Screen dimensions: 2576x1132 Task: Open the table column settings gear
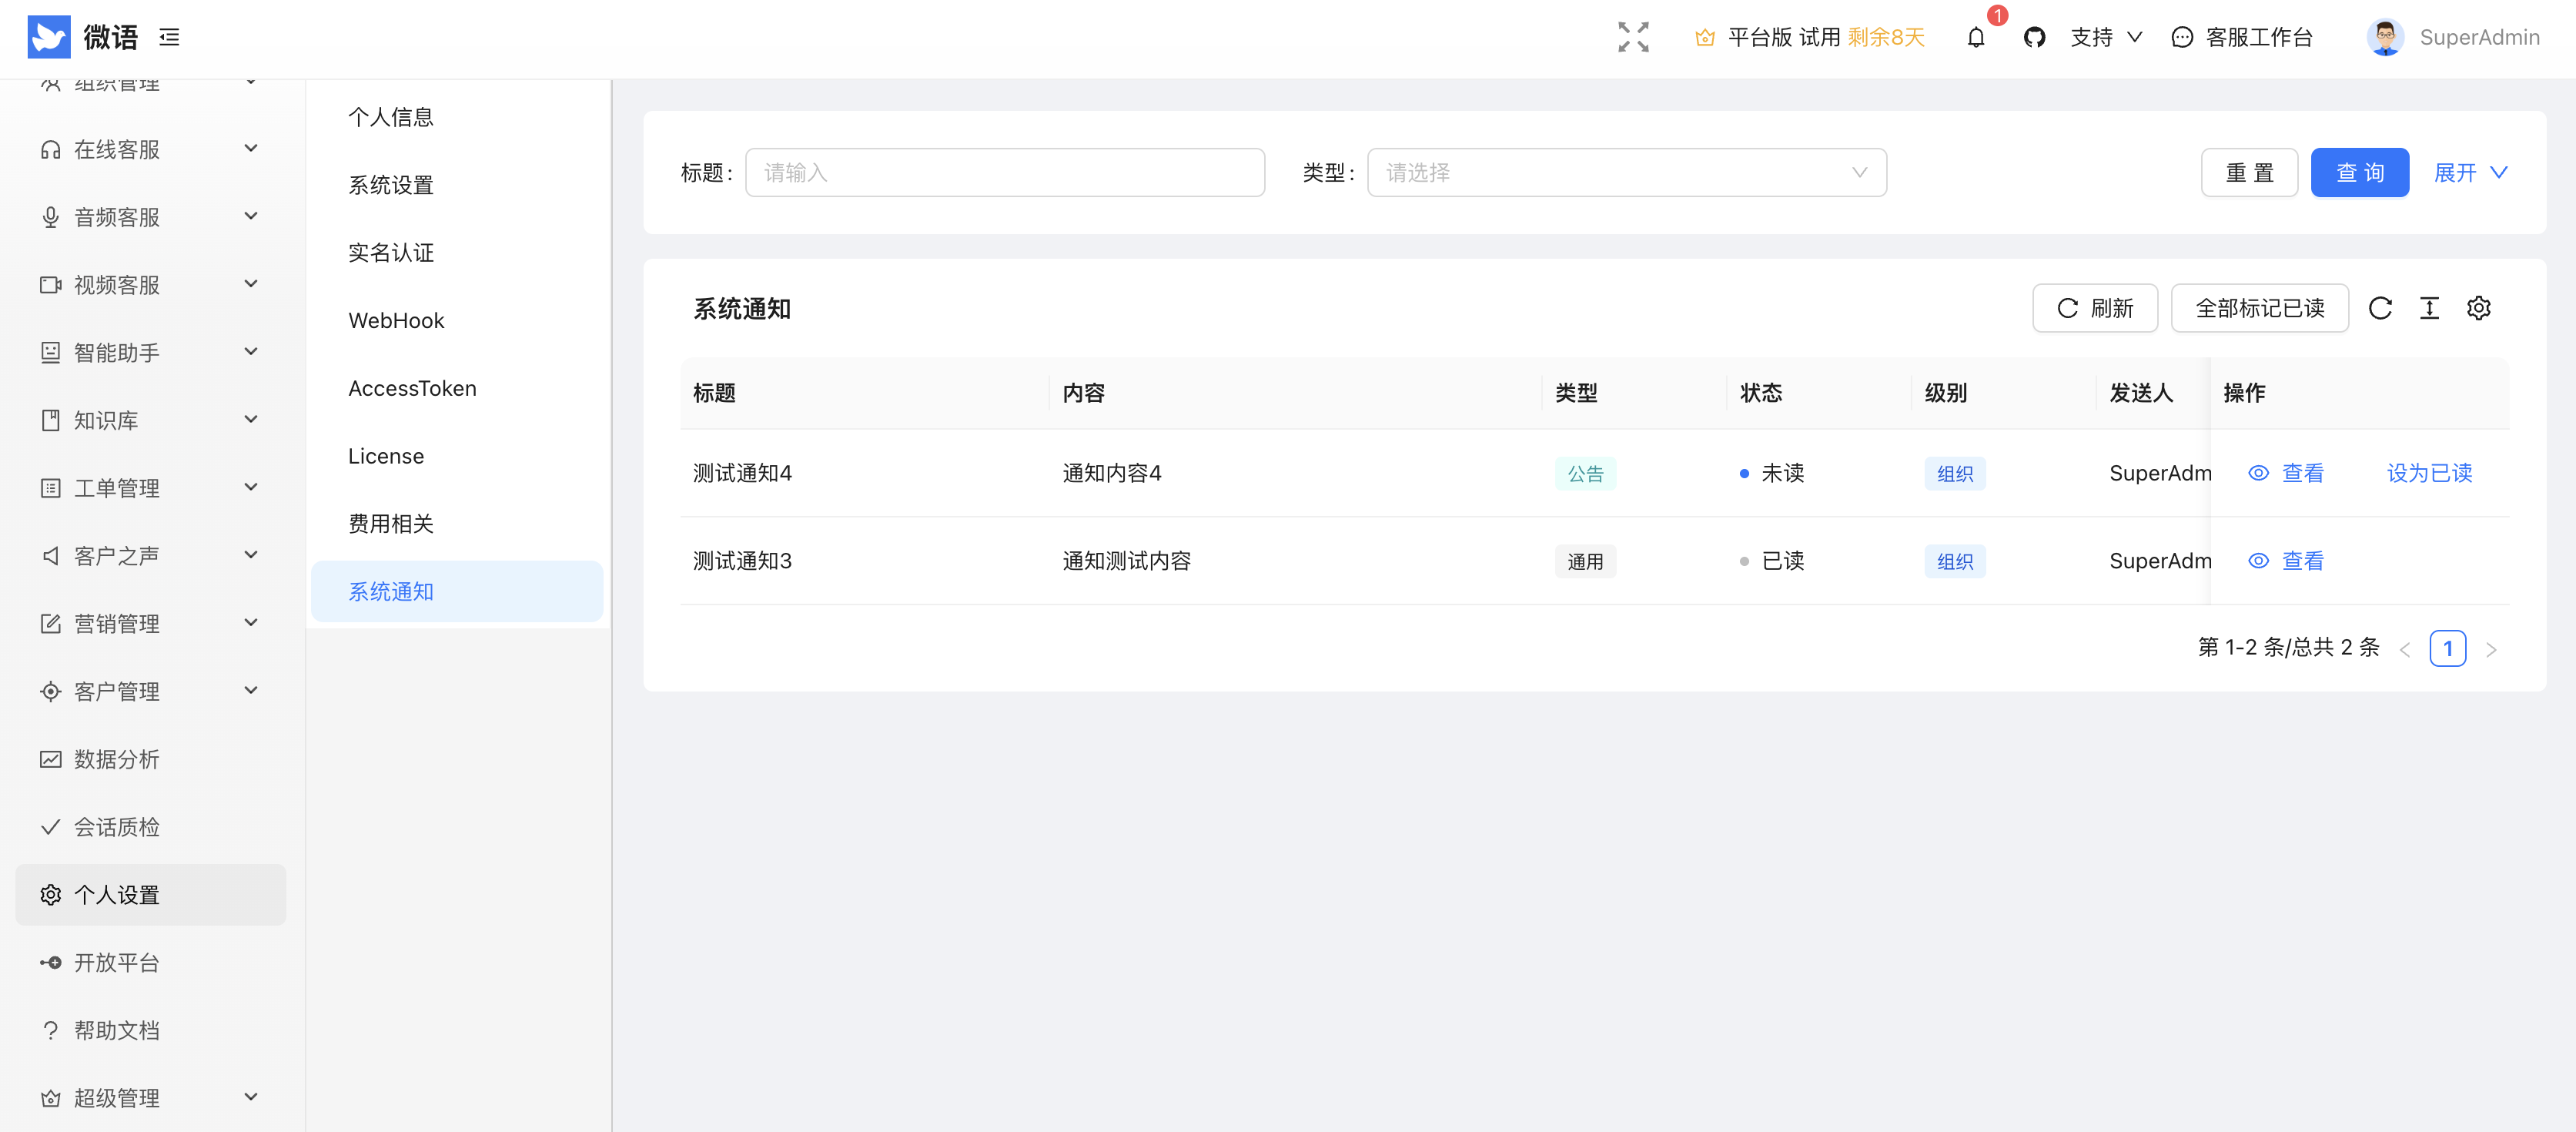(2478, 308)
